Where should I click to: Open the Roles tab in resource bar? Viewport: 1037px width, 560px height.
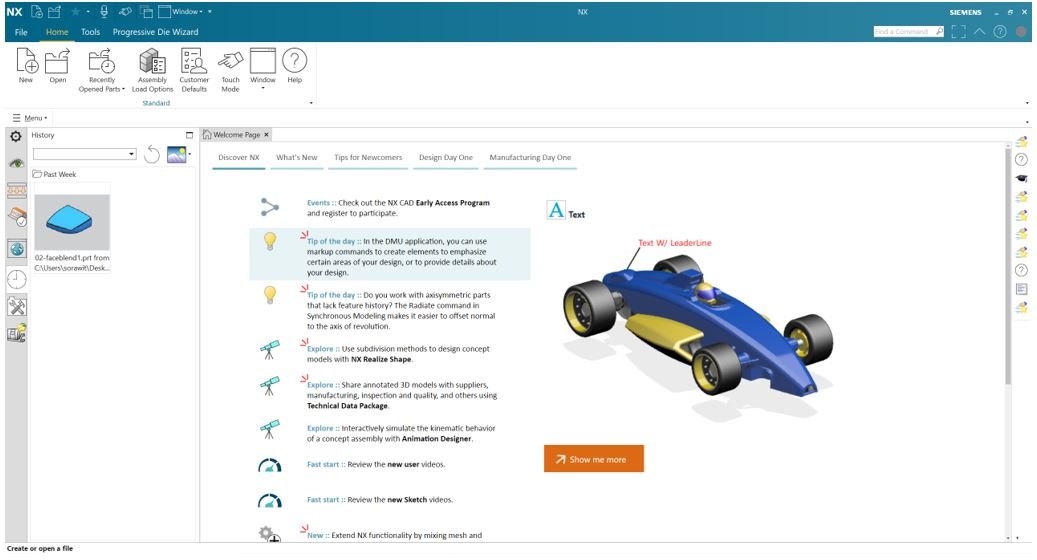17,333
